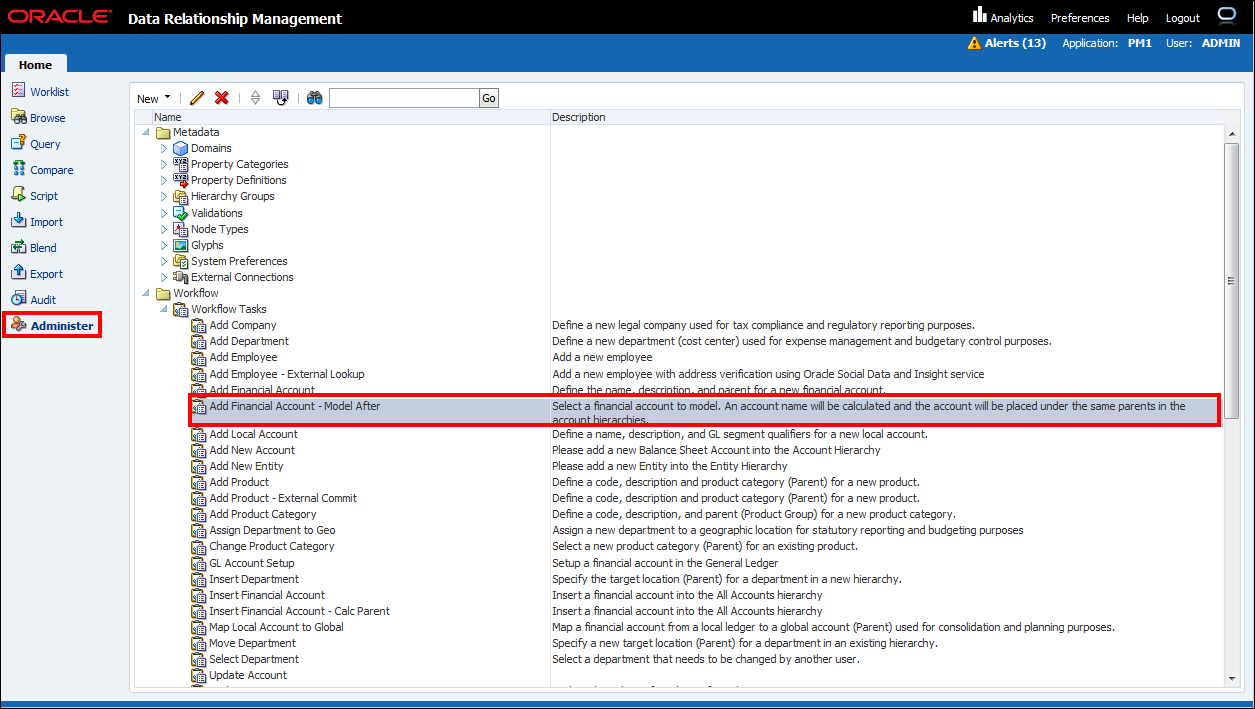Image resolution: width=1255 pixels, height=709 pixels.
Task: Select the Add Local Account task
Action: click(253, 434)
